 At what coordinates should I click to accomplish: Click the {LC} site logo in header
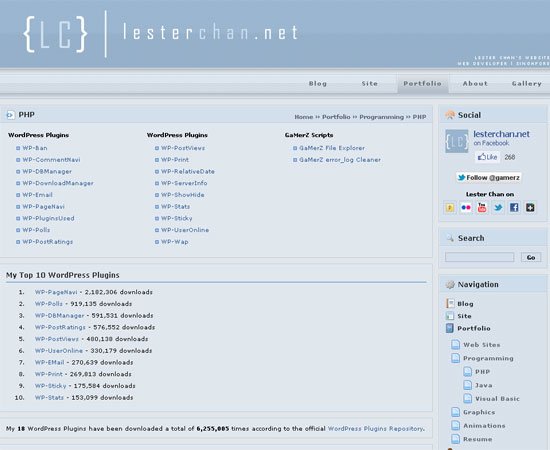(55, 34)
